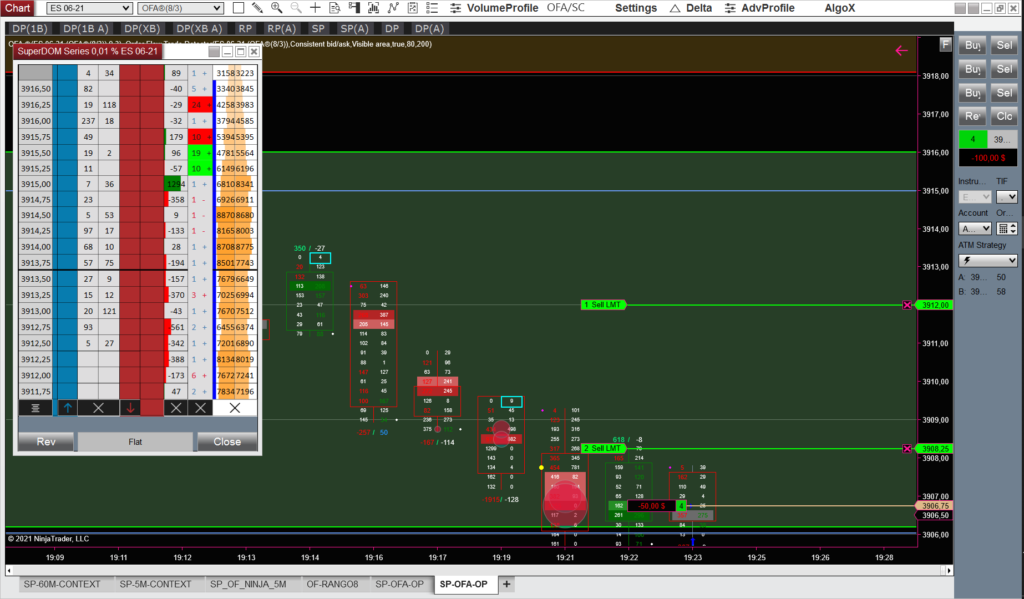The width and height of the screenshot is (1024, 599).
Task: Click the blue up arrow in SuperDOM
Action: (x=67, y=408)
